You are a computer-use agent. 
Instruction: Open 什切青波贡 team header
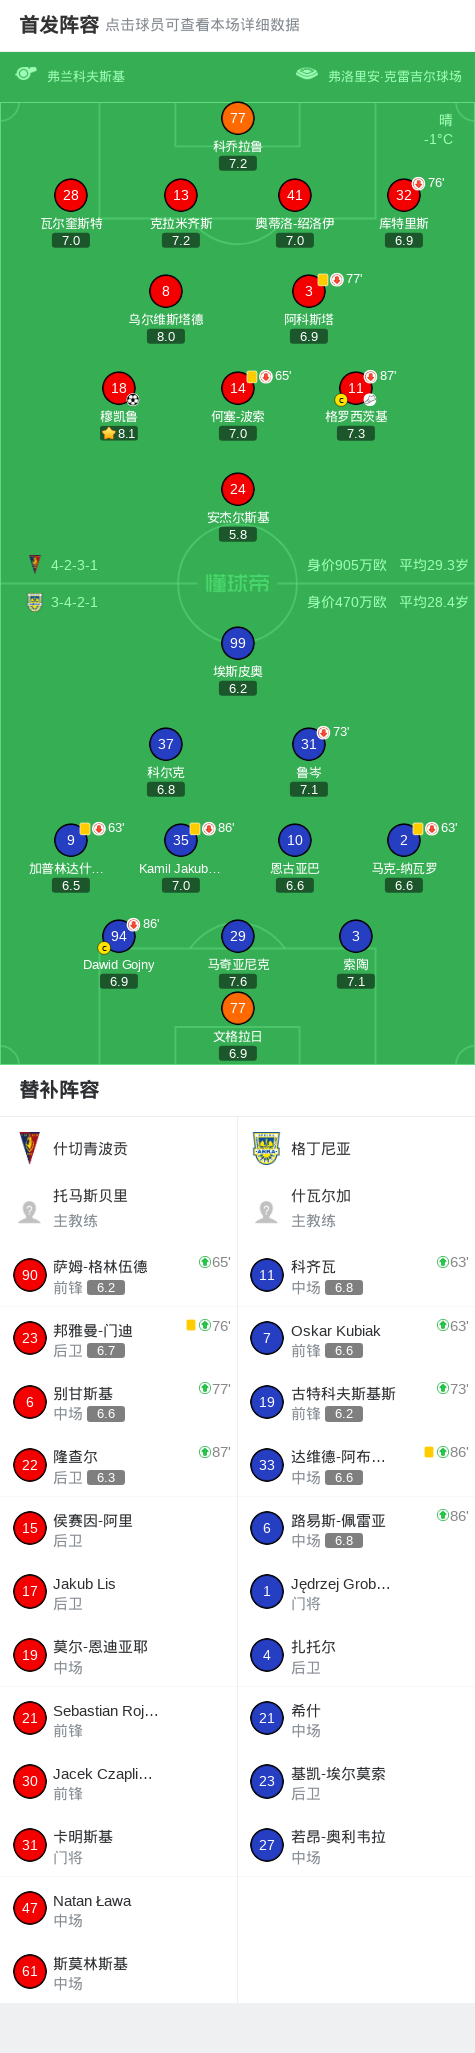click(x=118, y=1148)
